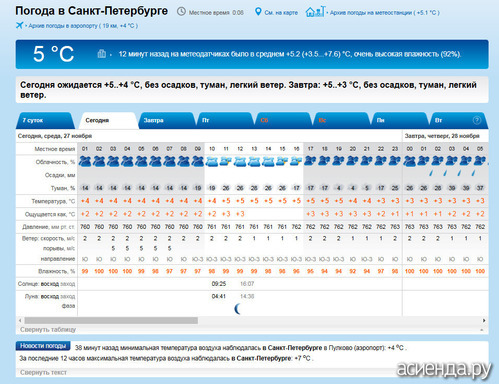The image size is (499, 384).
Task: Click the 01 hour cloud icon
Action: (x=85, y=162)
